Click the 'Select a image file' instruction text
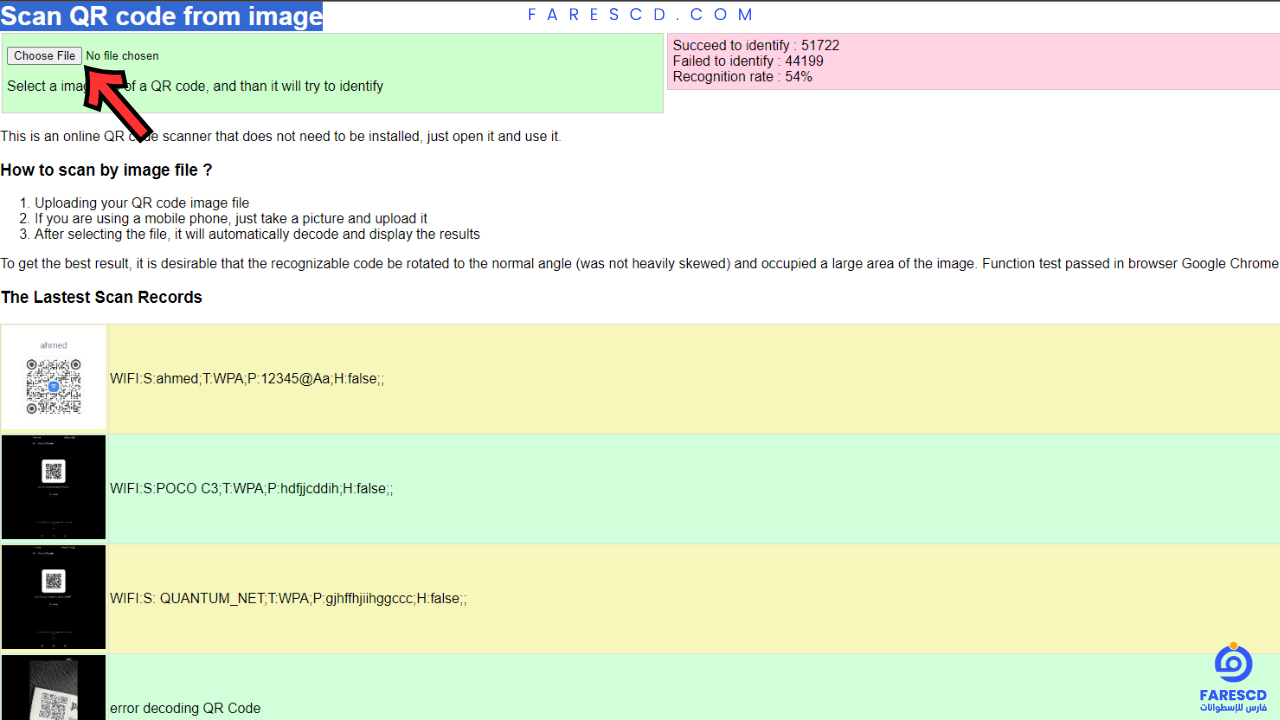The height and width of the screenshot is (720, 1280). [x=195, y=86]
